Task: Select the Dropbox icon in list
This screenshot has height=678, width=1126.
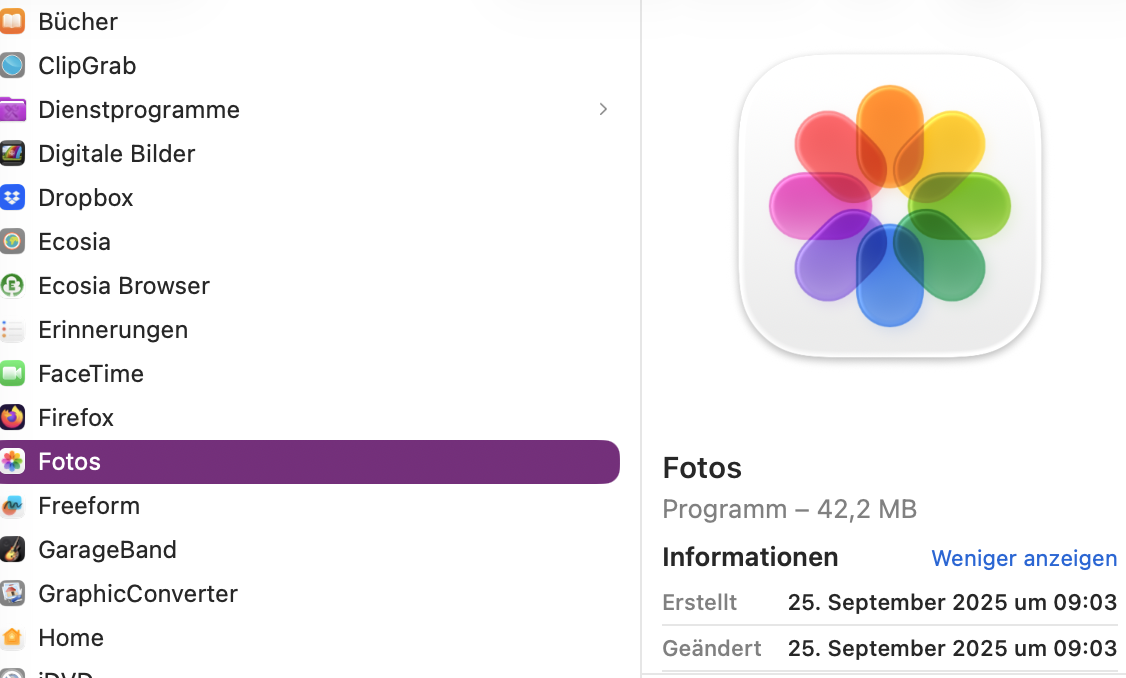Action: pyautogui.click(x=12, y=197)
